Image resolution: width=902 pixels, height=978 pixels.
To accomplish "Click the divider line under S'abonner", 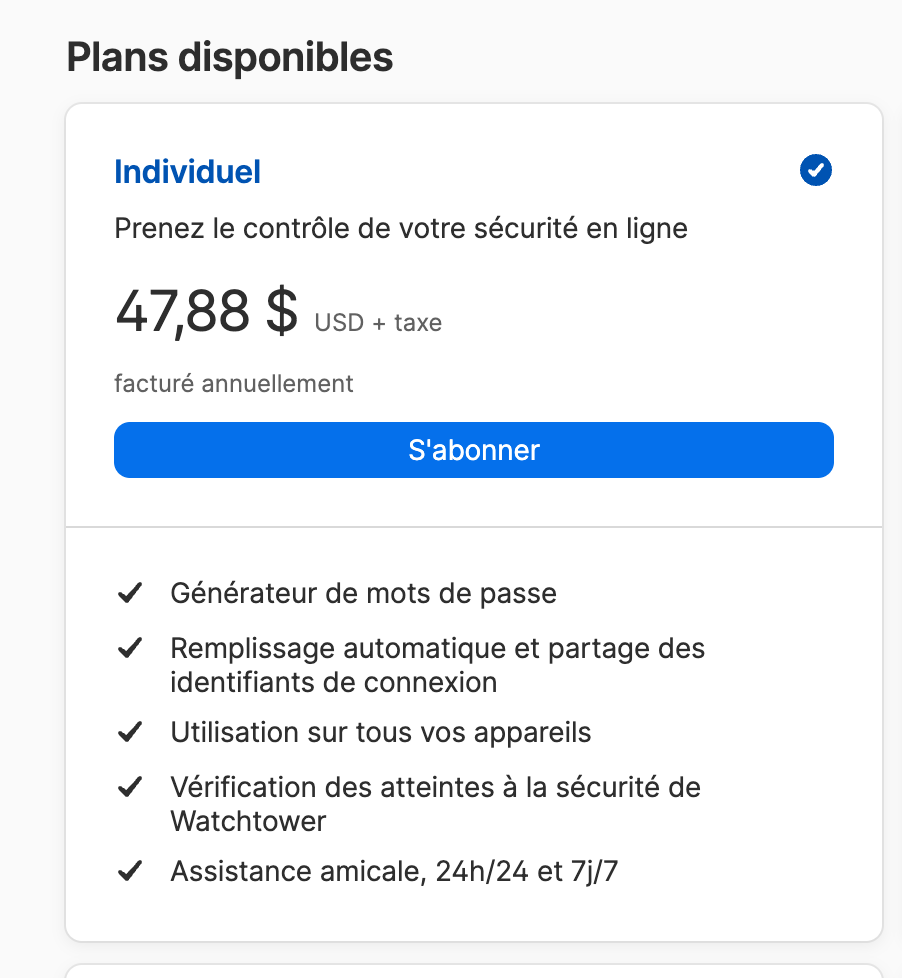I will click(x=474, y=526).
